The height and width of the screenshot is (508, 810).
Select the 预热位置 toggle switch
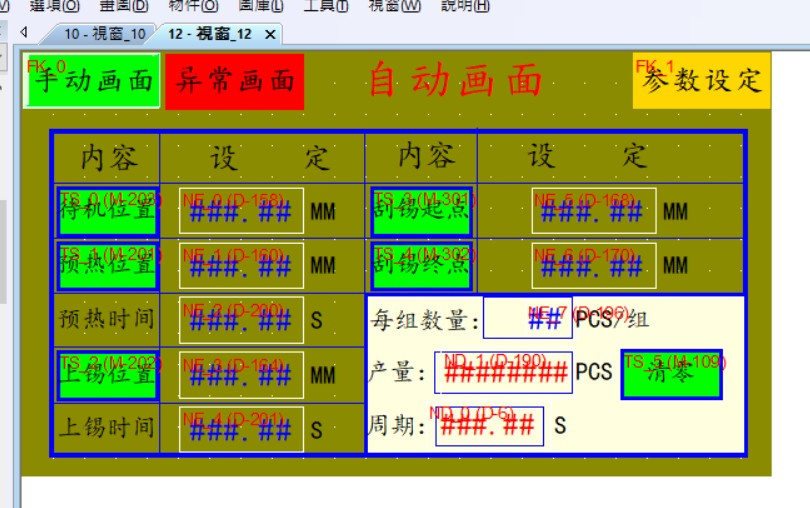click(107, 265)
